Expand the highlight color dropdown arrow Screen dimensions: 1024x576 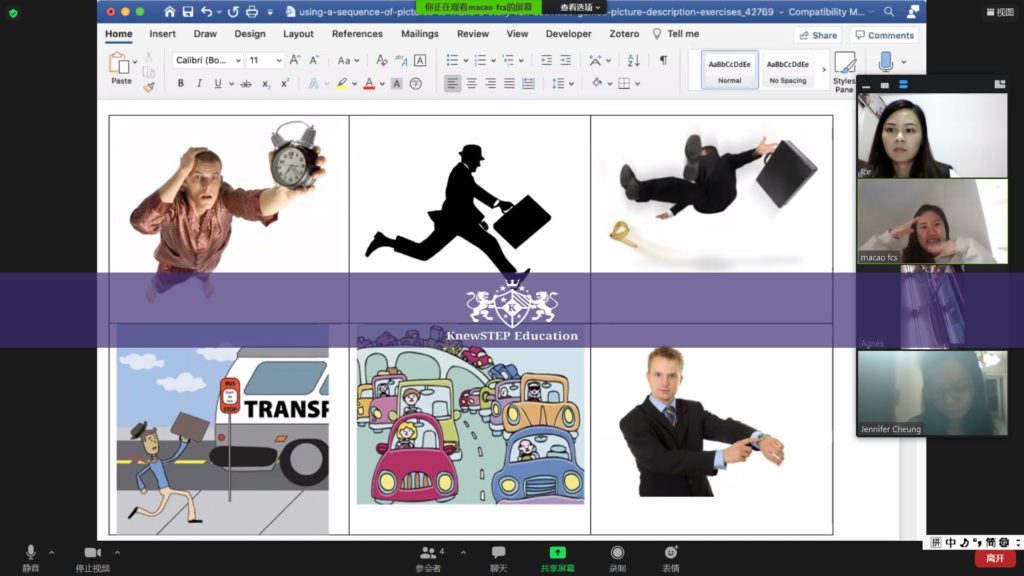click(355, 84)
